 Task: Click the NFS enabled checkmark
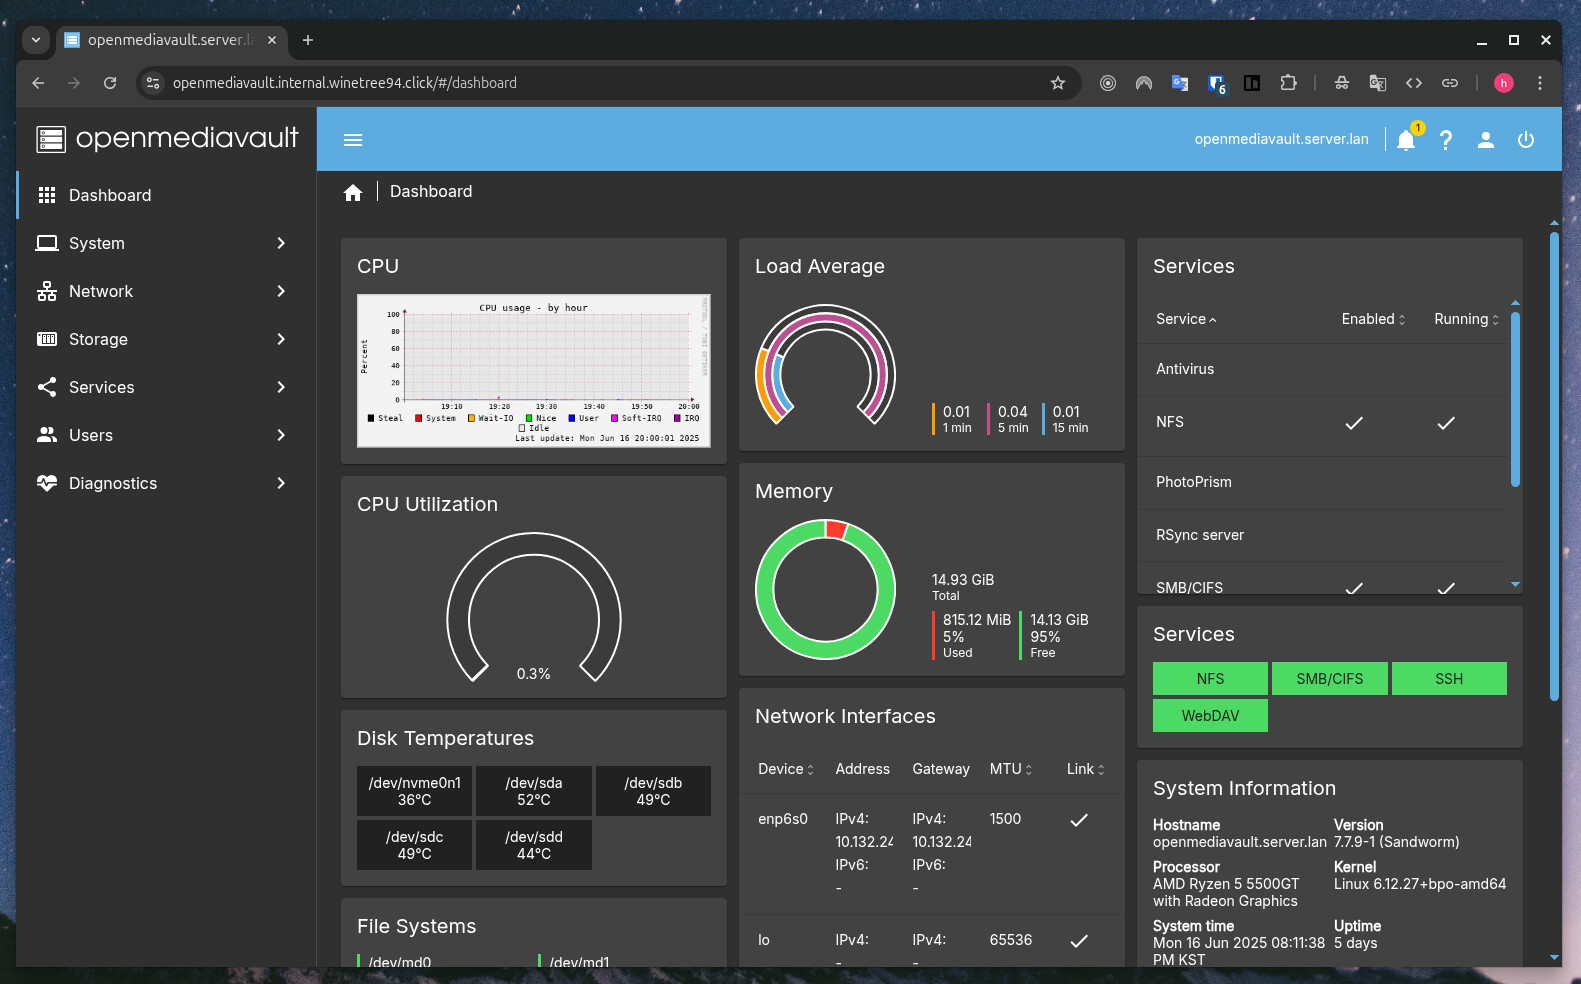(x=1354, y=423)
